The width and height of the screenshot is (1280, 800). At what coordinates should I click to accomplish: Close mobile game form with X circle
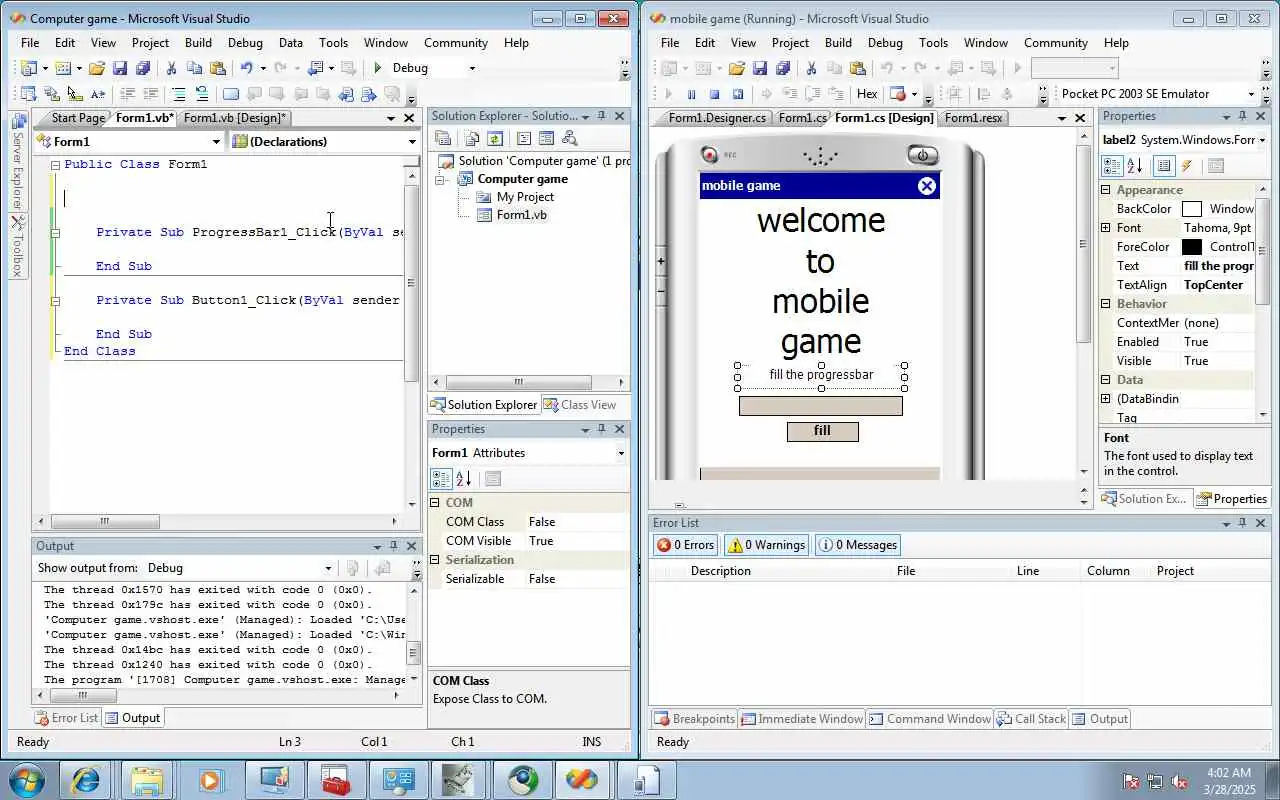[x=927, y=186]
